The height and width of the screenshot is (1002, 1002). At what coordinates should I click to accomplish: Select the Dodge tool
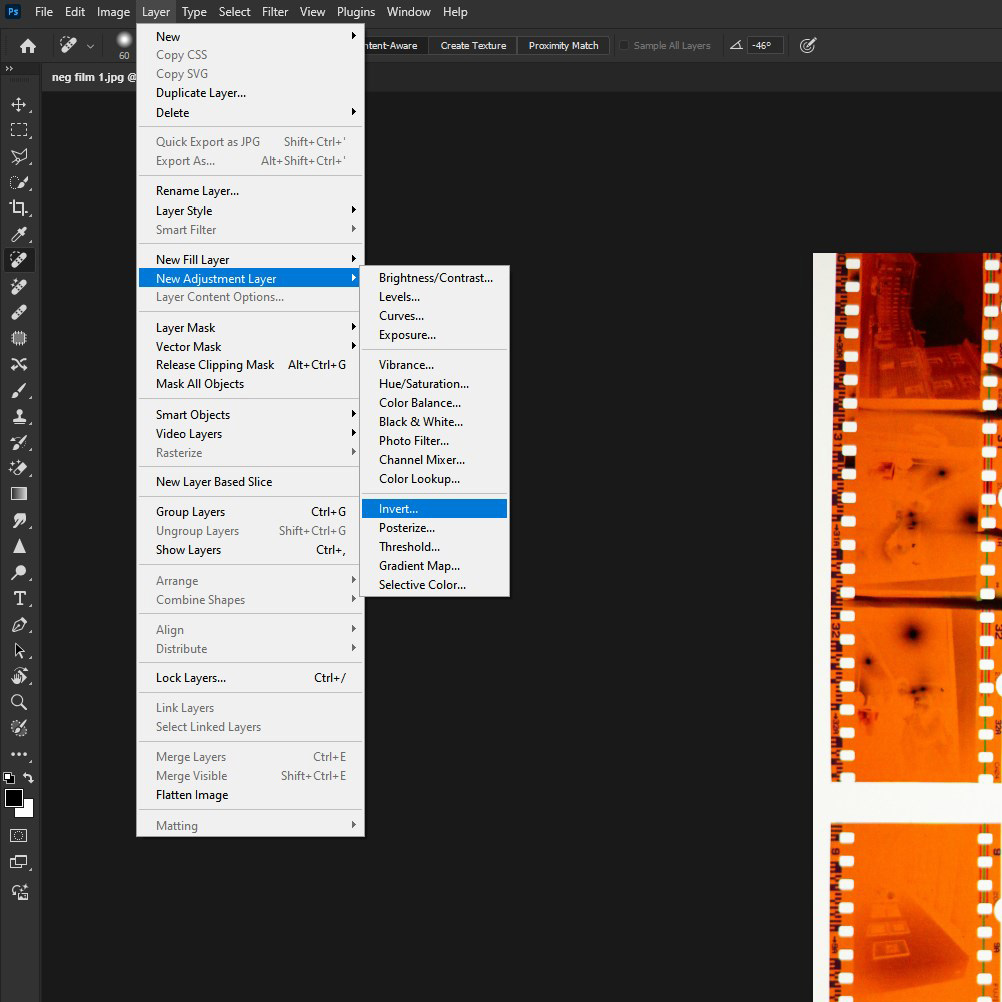19,573
